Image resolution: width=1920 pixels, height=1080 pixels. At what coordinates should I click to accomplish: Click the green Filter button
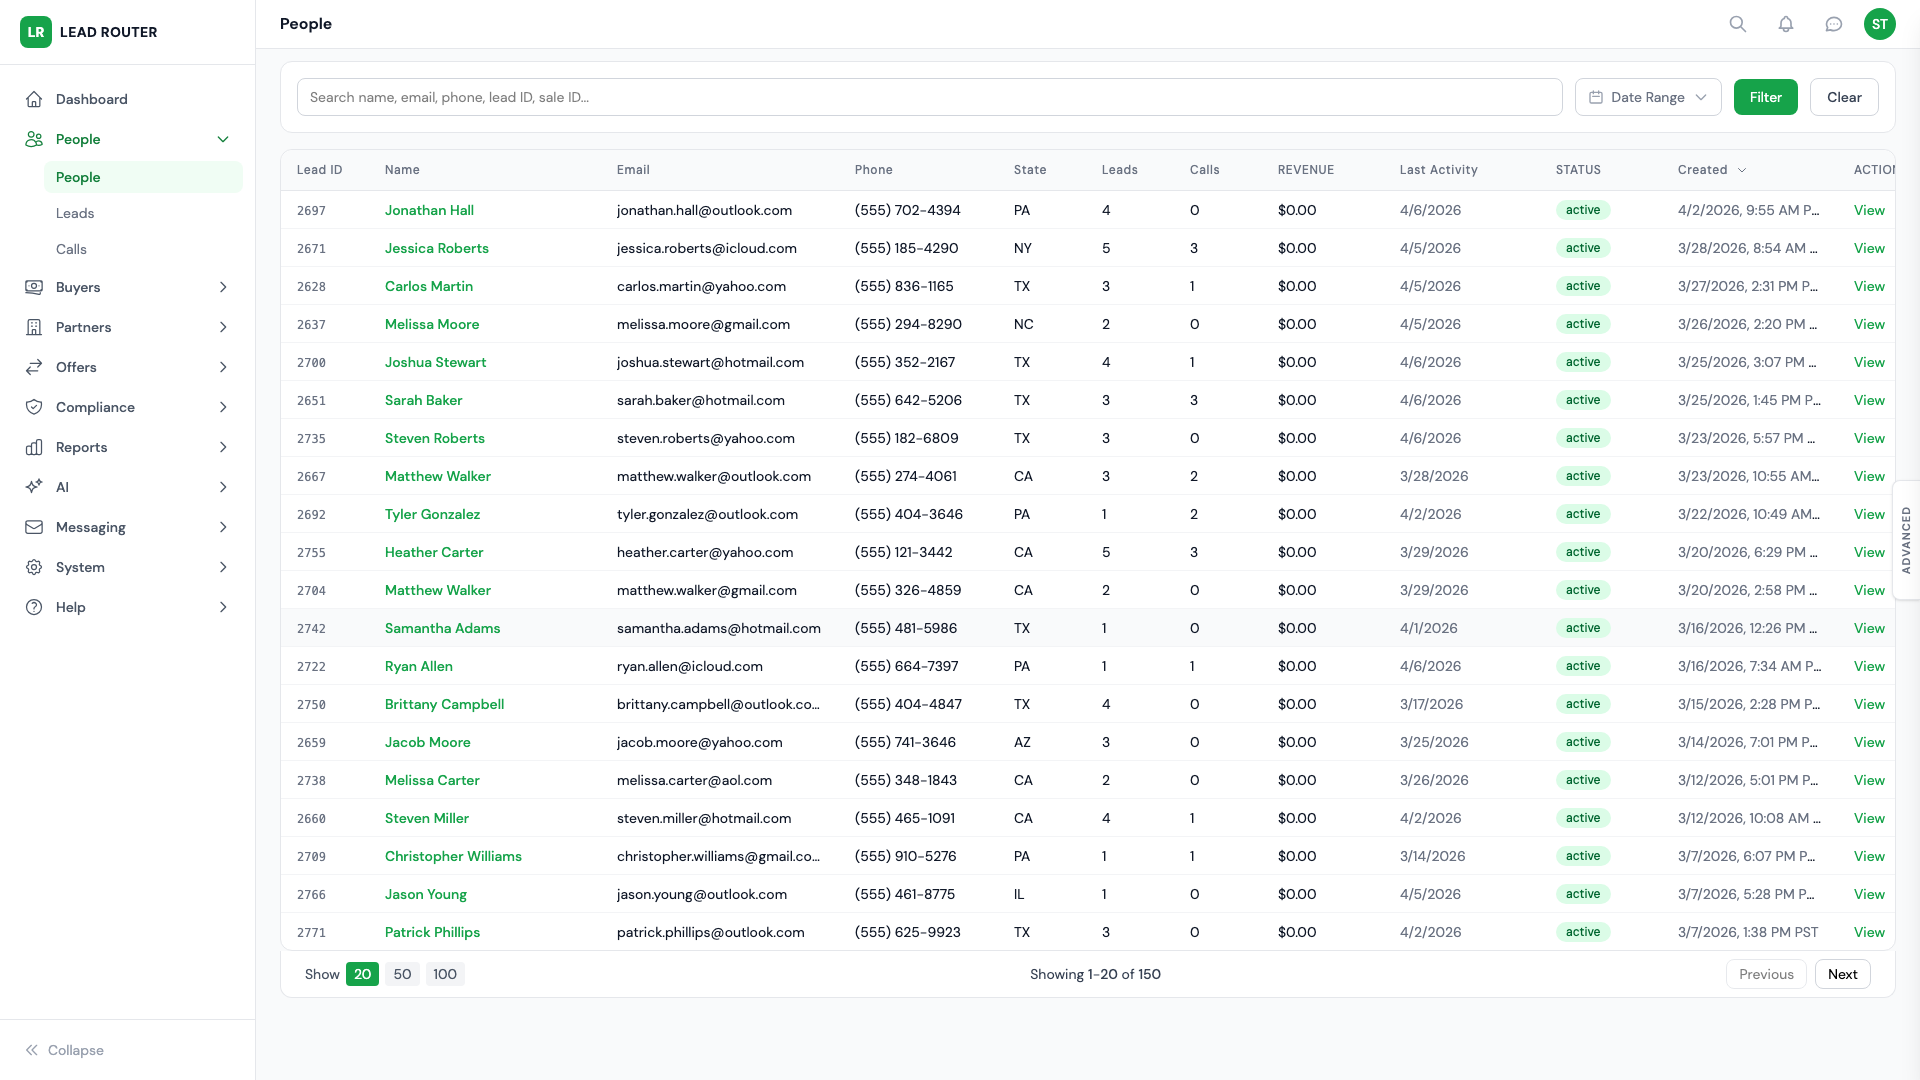click(x=1765, y=97)
